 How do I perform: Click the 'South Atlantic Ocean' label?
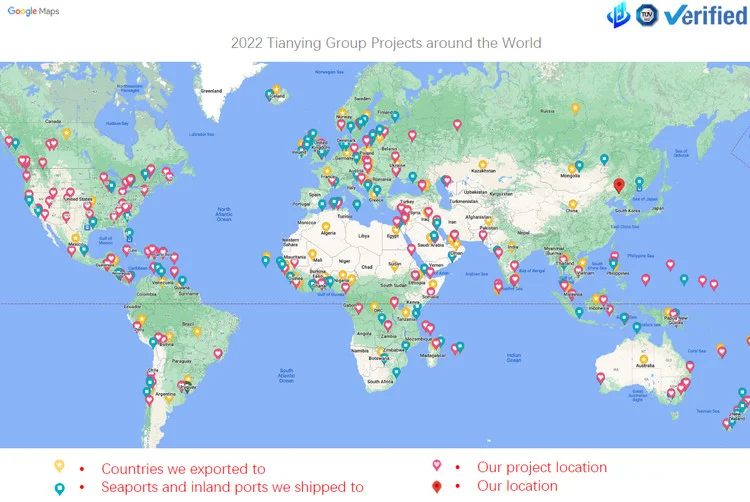tap(287, 376)
